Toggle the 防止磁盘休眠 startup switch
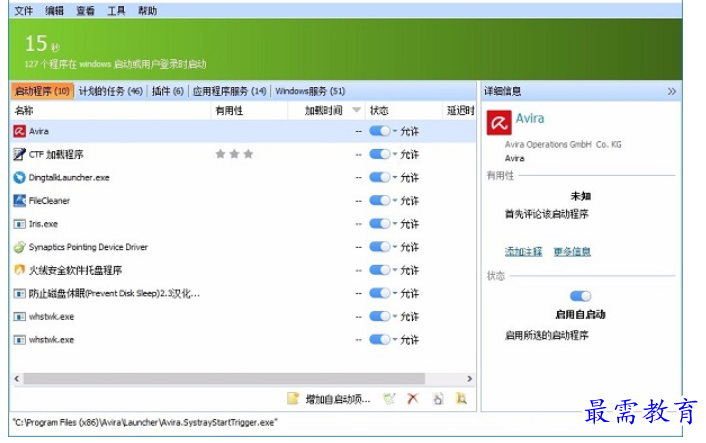Image resolution: width=706 pixels, height=443 pixels. point(380,293)
